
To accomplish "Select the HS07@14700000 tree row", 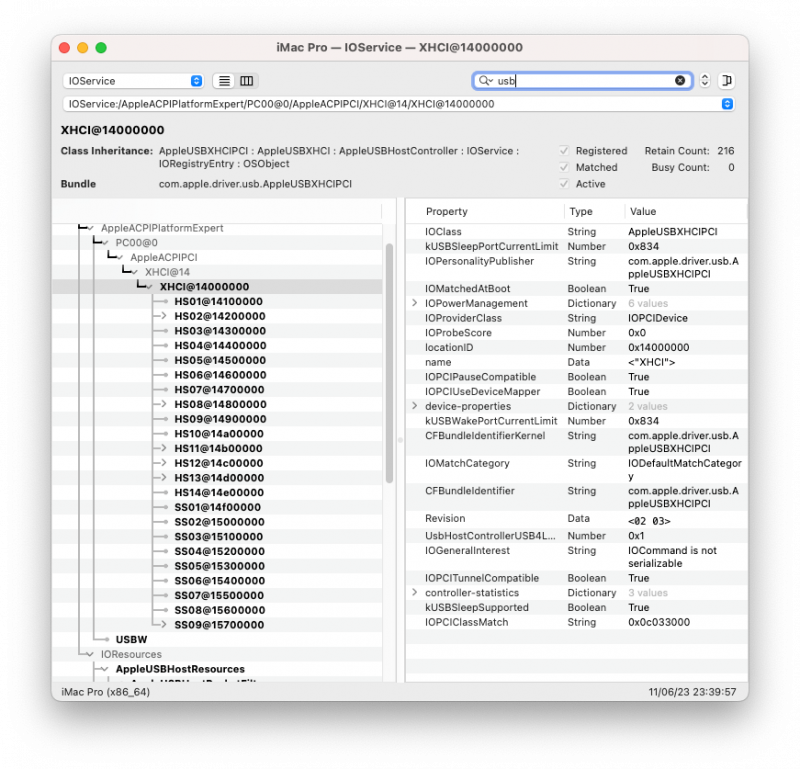I will point(217,390).
